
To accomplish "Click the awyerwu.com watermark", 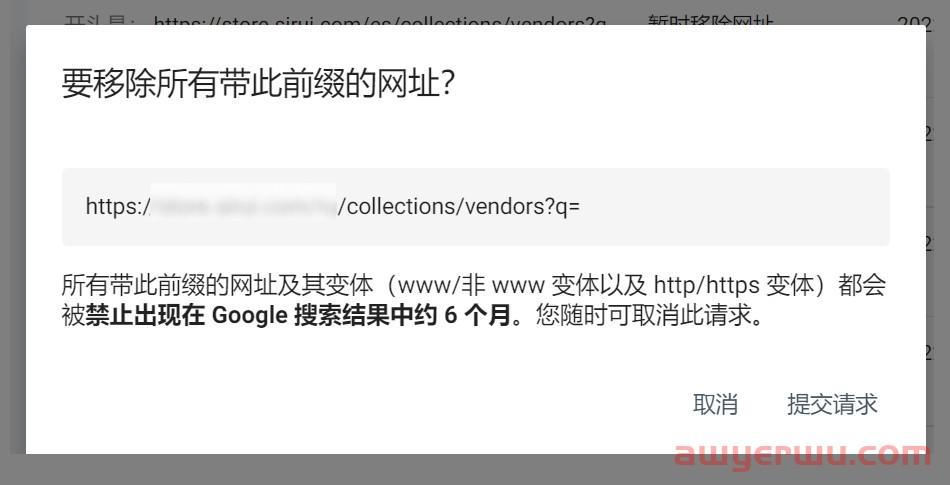I will click(803, 457).
